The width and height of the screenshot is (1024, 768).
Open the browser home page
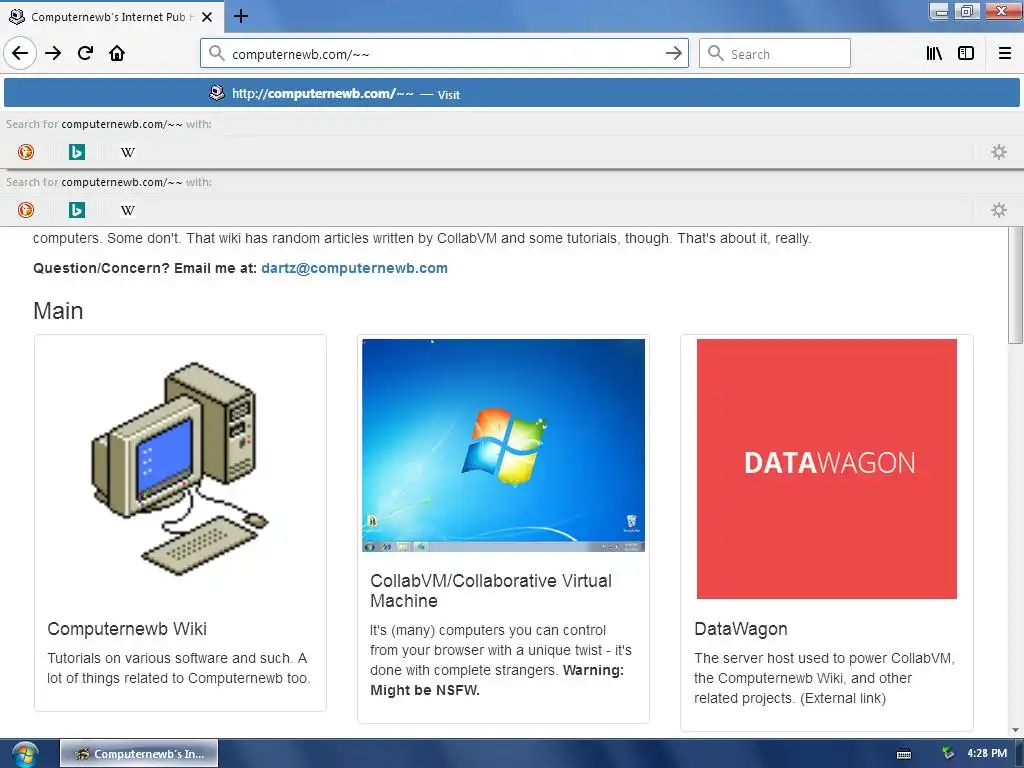(117, 53)
